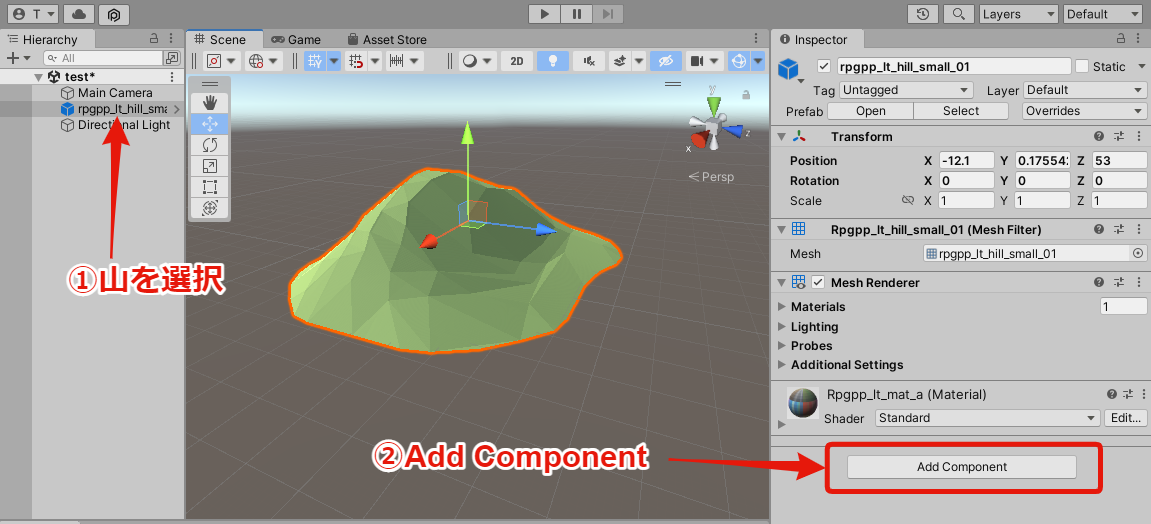Open the Layer Default dropdown
1151x524 pixels.
tap(1084, 90)
